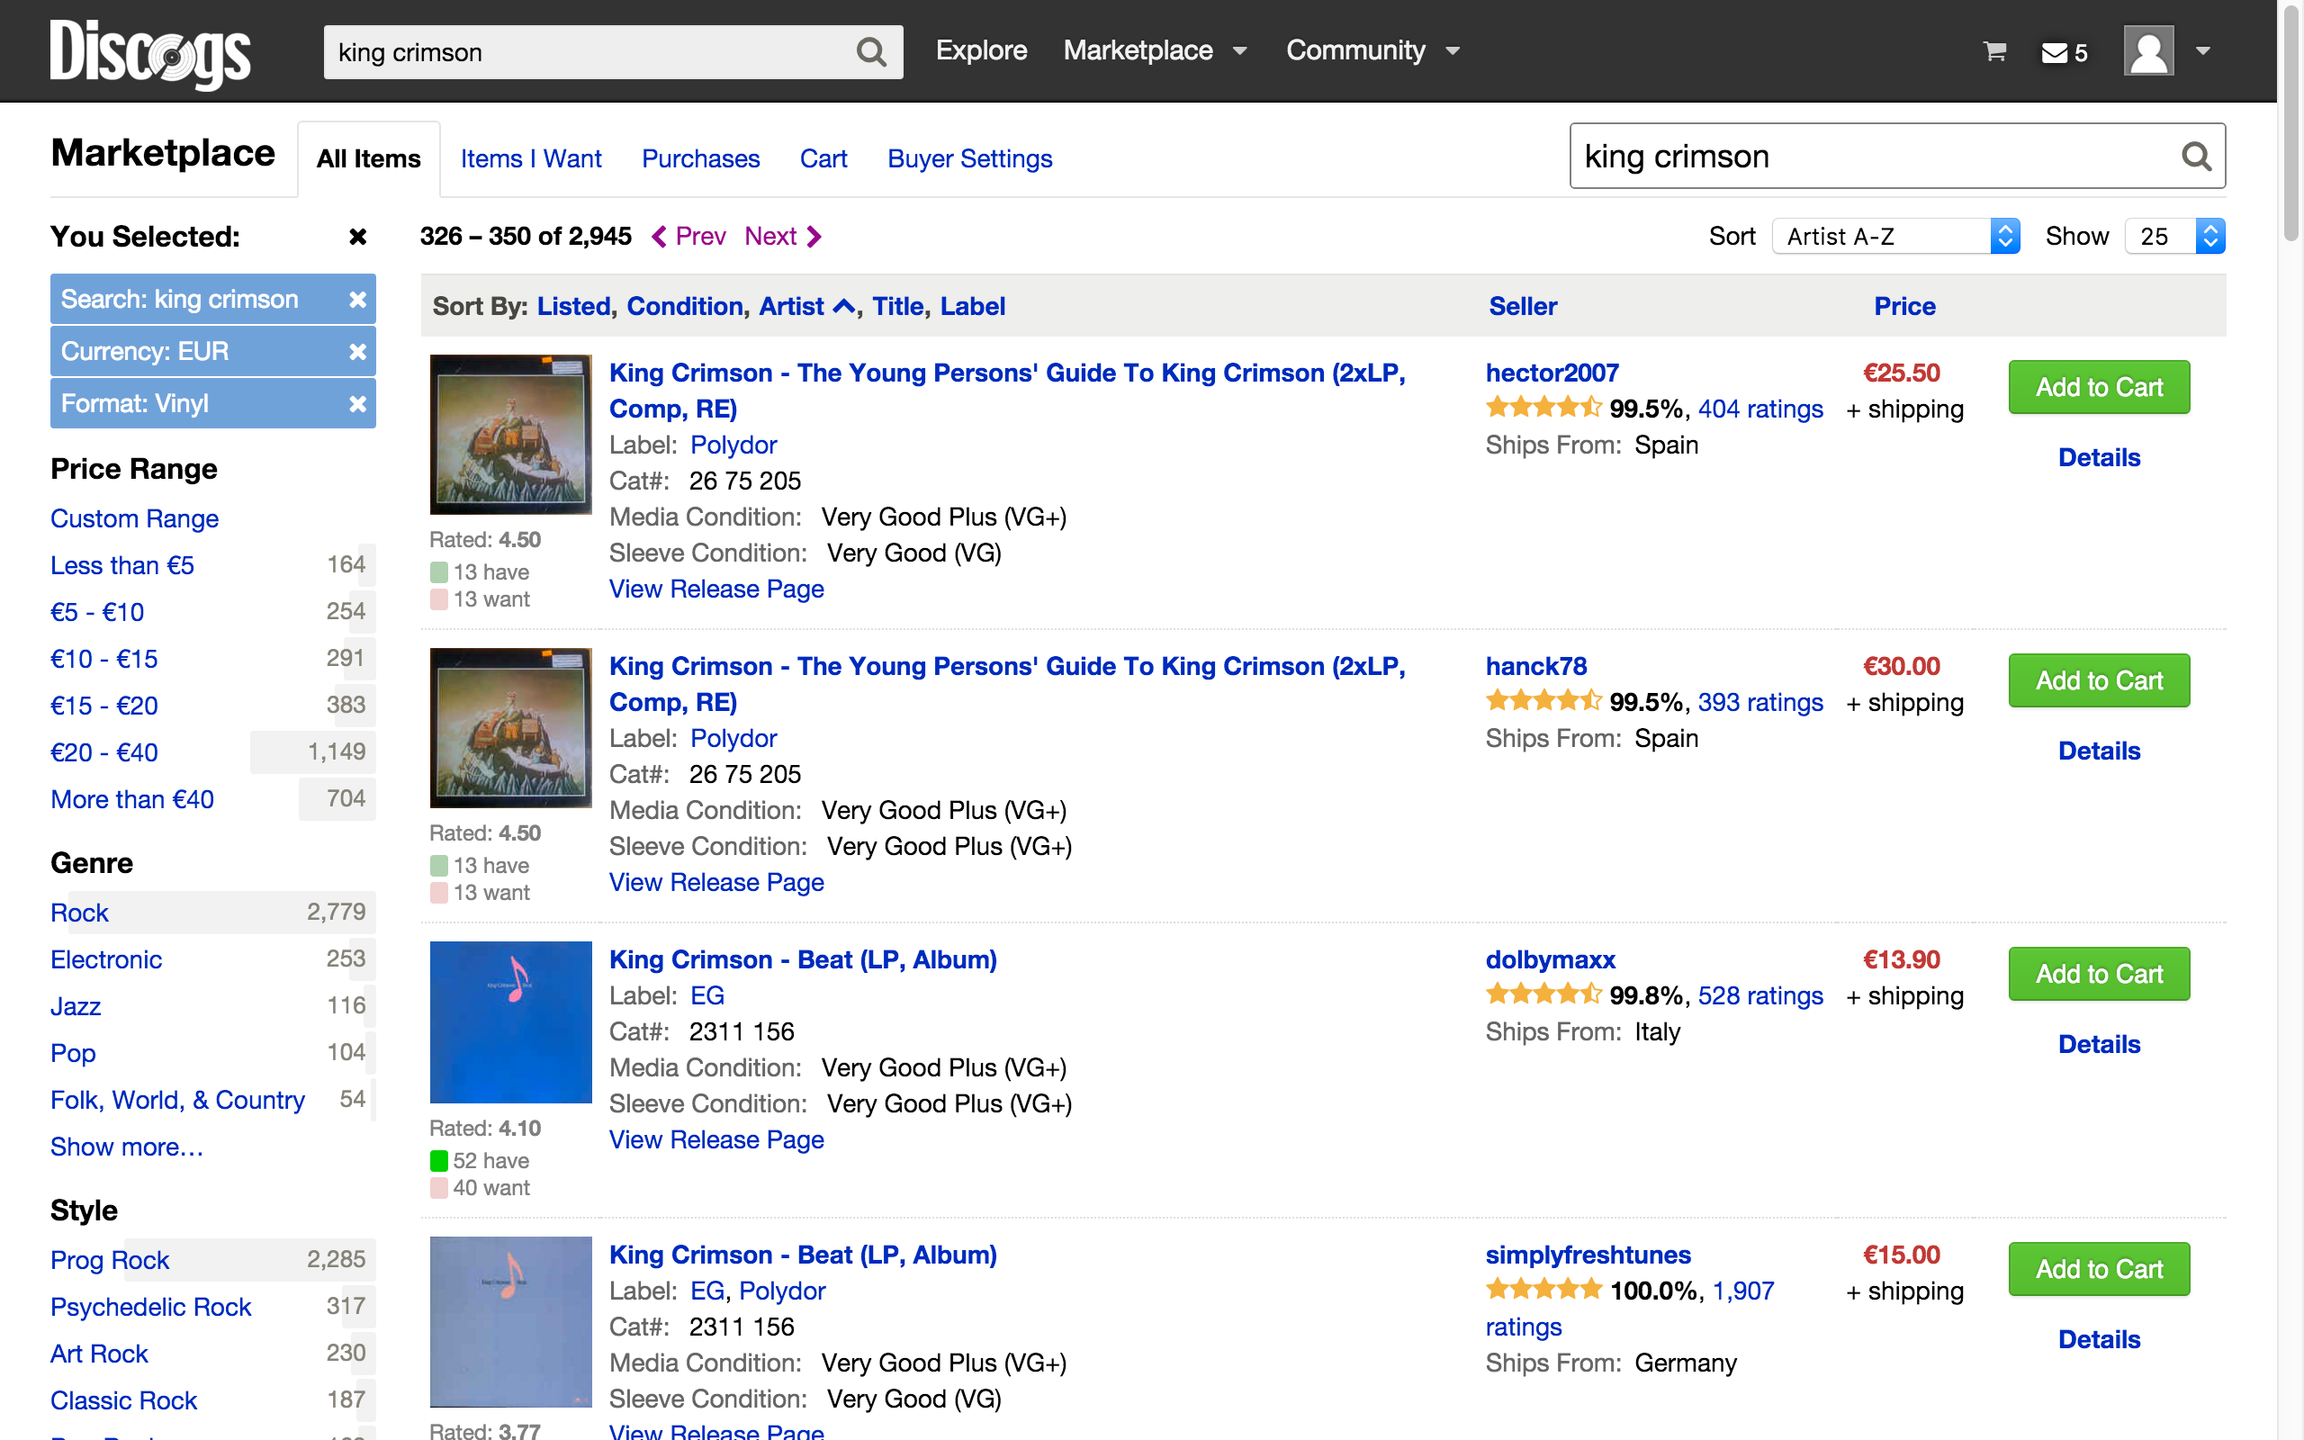Open the Cart tab
This screenshot has height=1440, width=2304.
click(x=823, y=159)
